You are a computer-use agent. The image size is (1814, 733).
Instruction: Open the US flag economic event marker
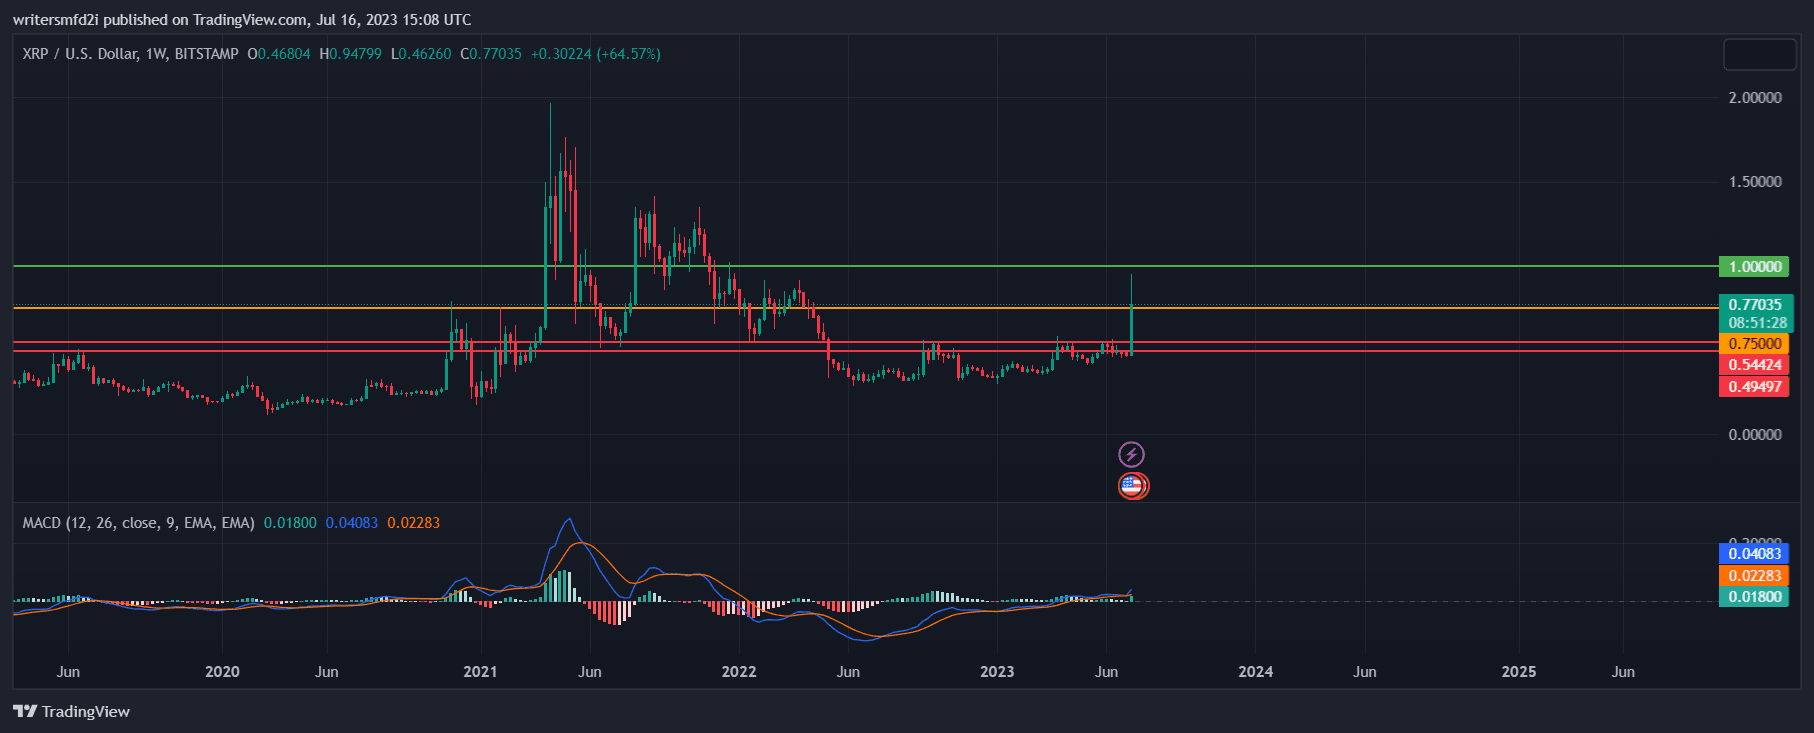1132,486
